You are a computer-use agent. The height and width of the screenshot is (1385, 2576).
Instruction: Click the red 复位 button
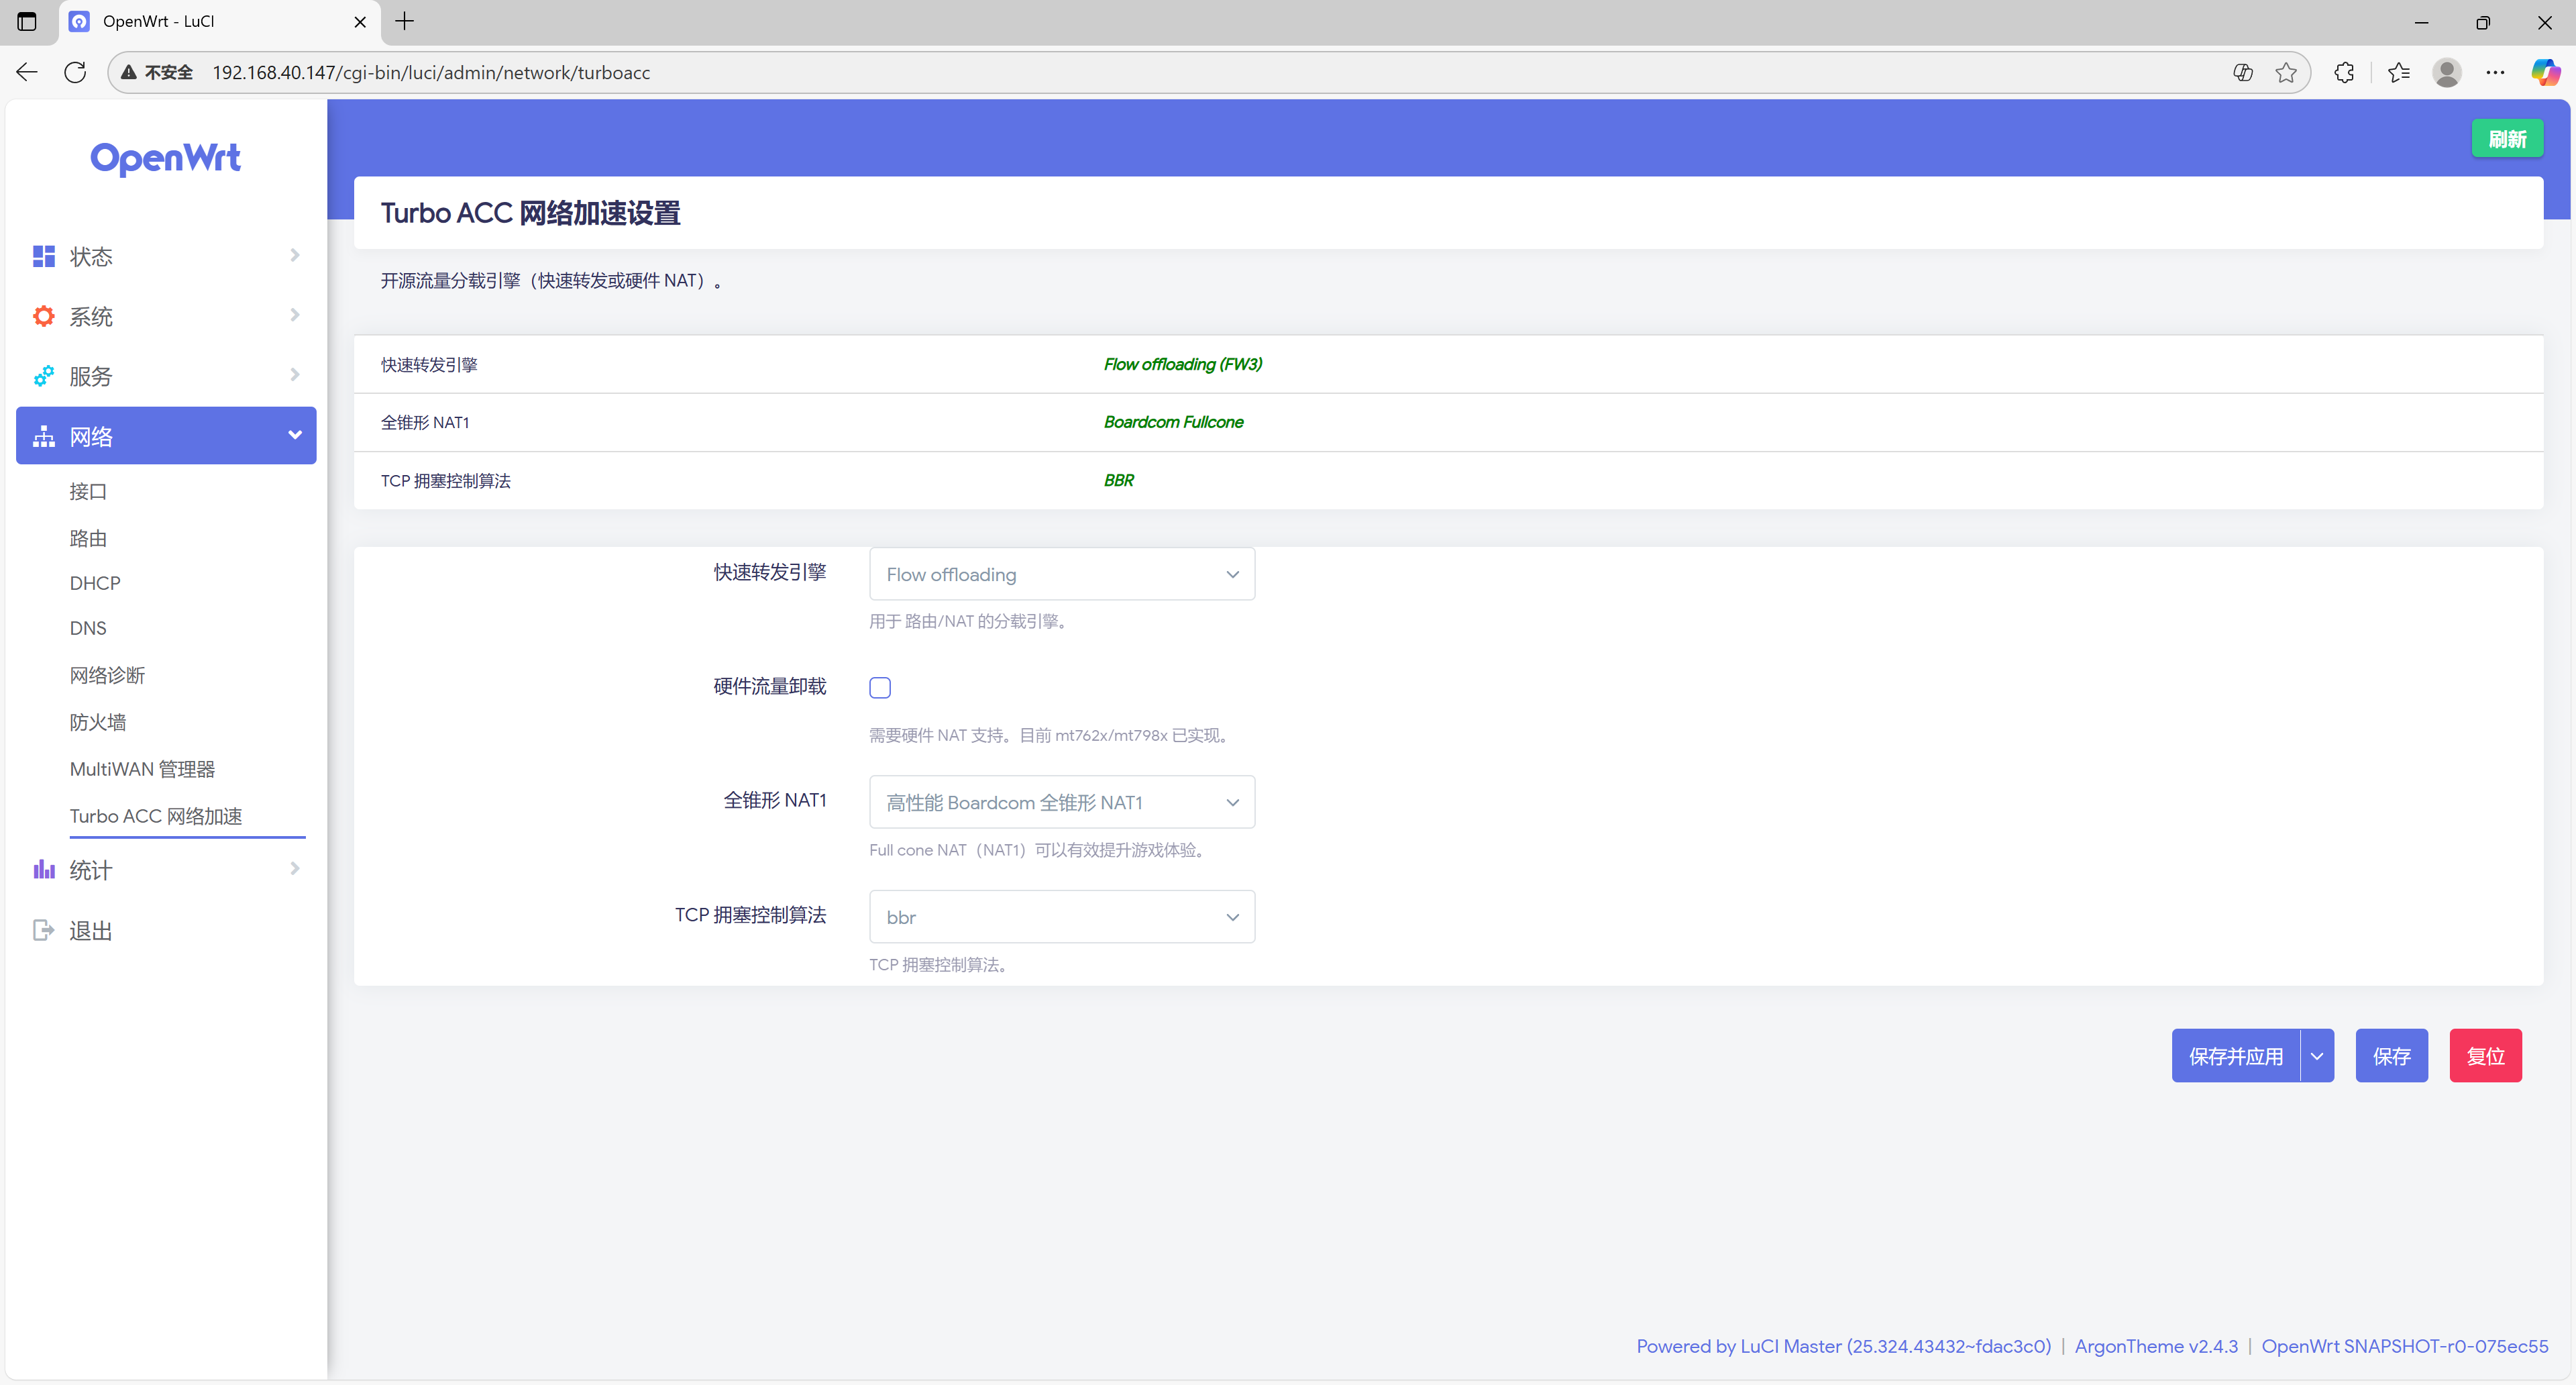2485,1056
